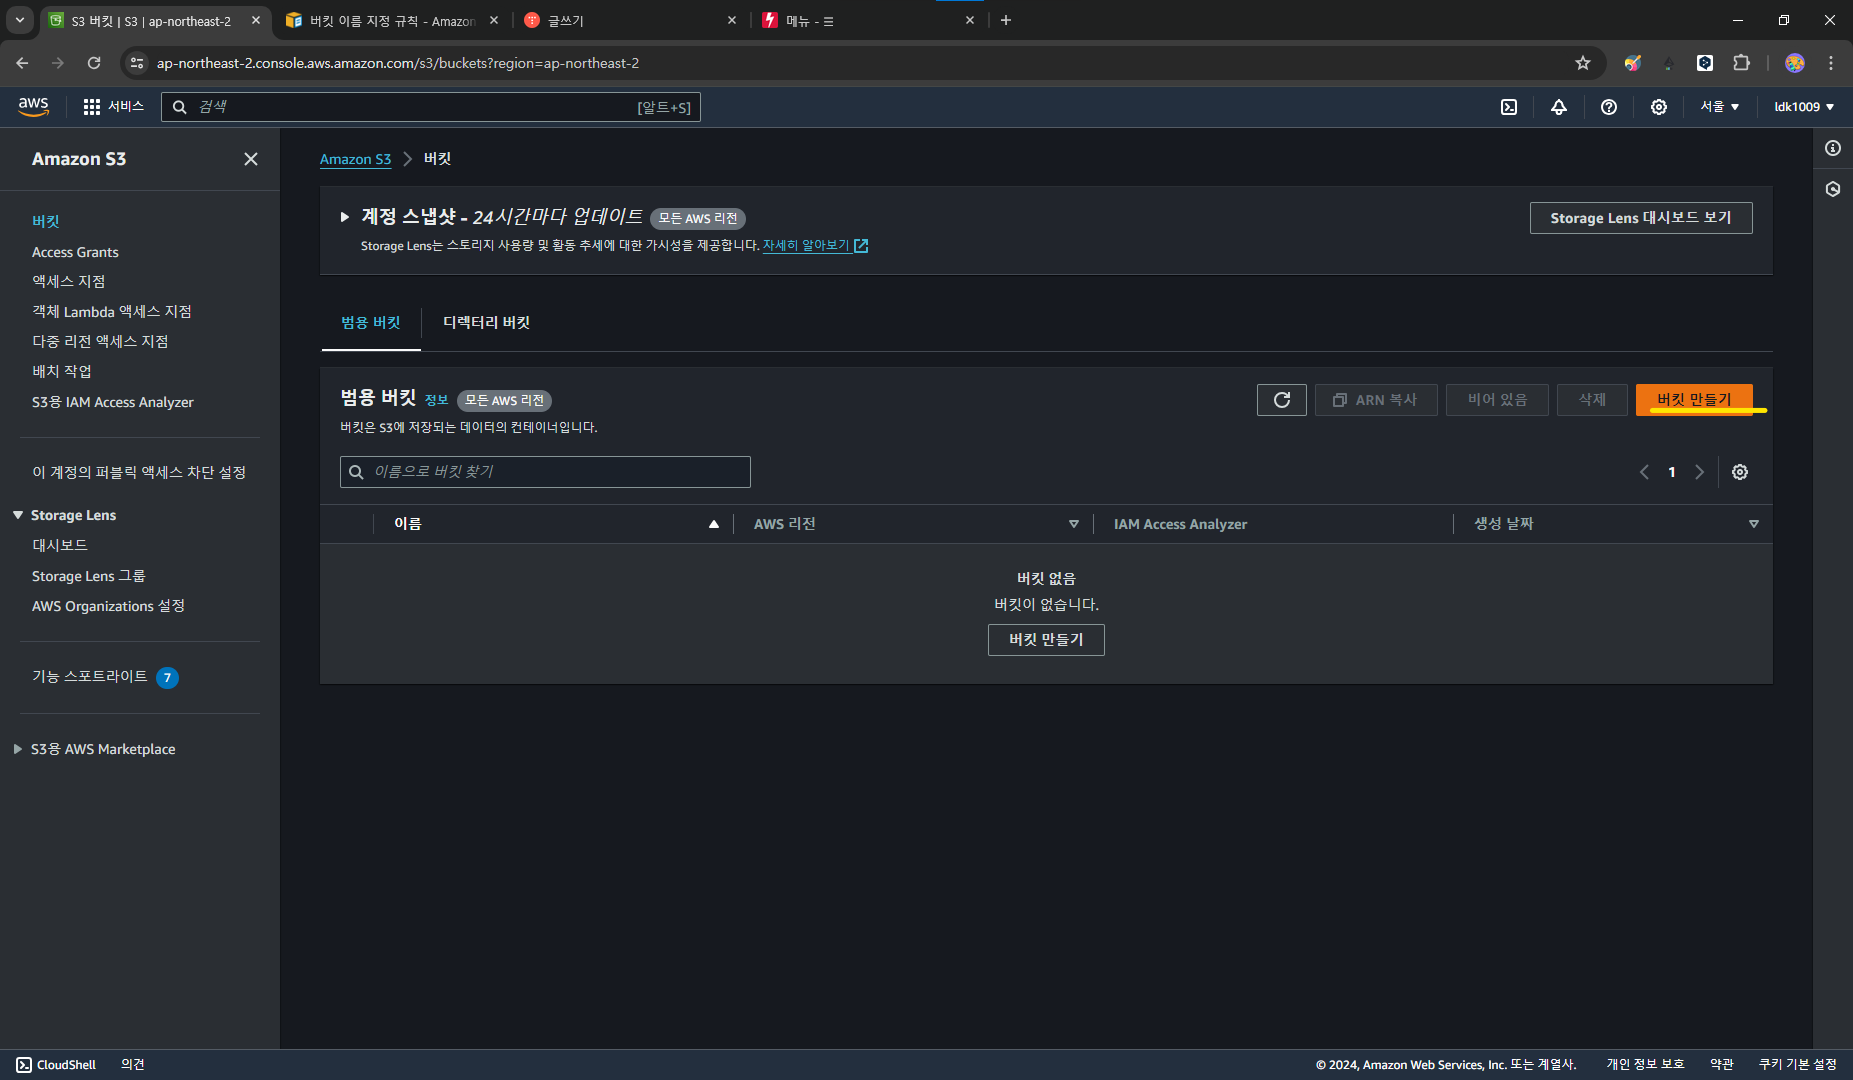Close the Amazon S3 side navigation
This screenshot has height=1080, width=1853.
point(251,159)
